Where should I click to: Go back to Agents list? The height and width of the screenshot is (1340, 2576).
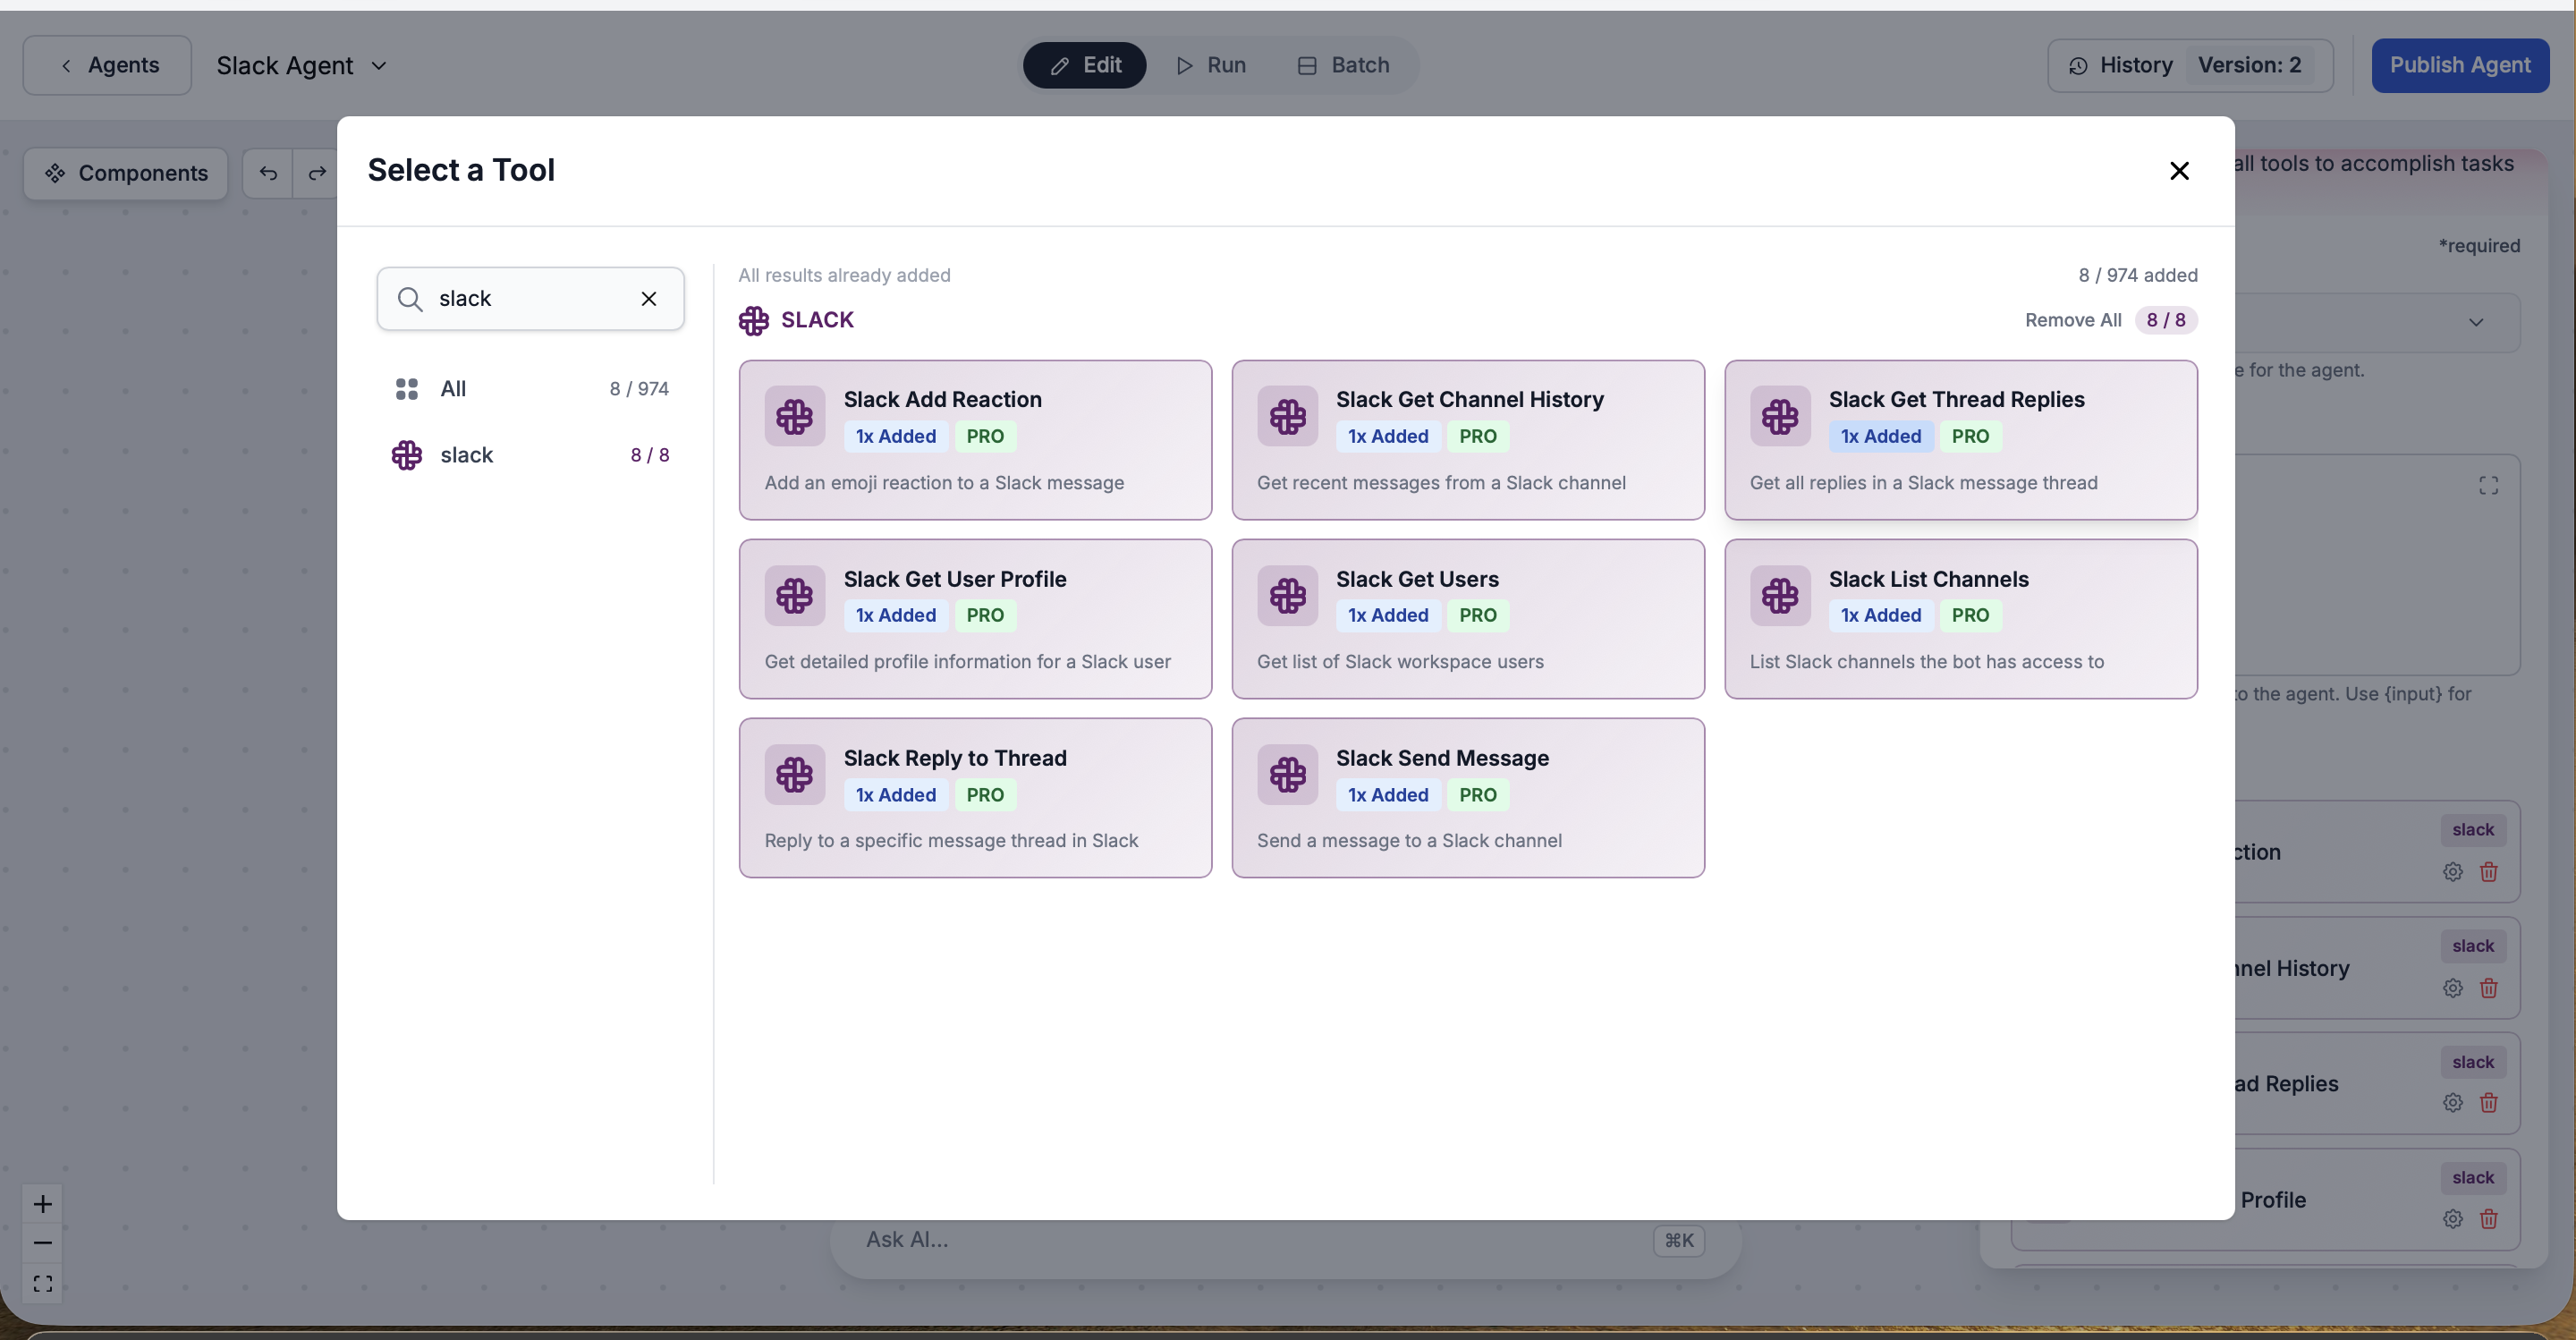tap(107, 65)
